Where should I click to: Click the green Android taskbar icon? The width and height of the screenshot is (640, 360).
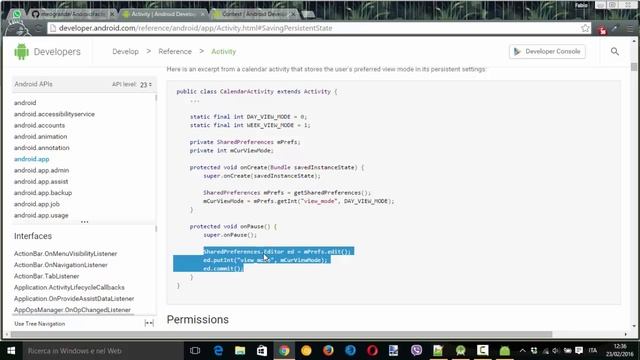coord(504,351)
